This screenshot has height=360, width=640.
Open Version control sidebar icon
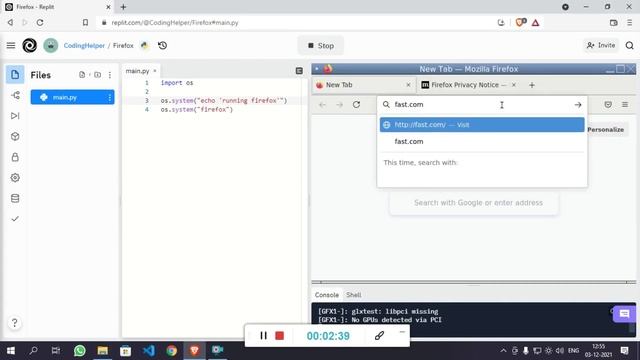click(x=15, y=96)
